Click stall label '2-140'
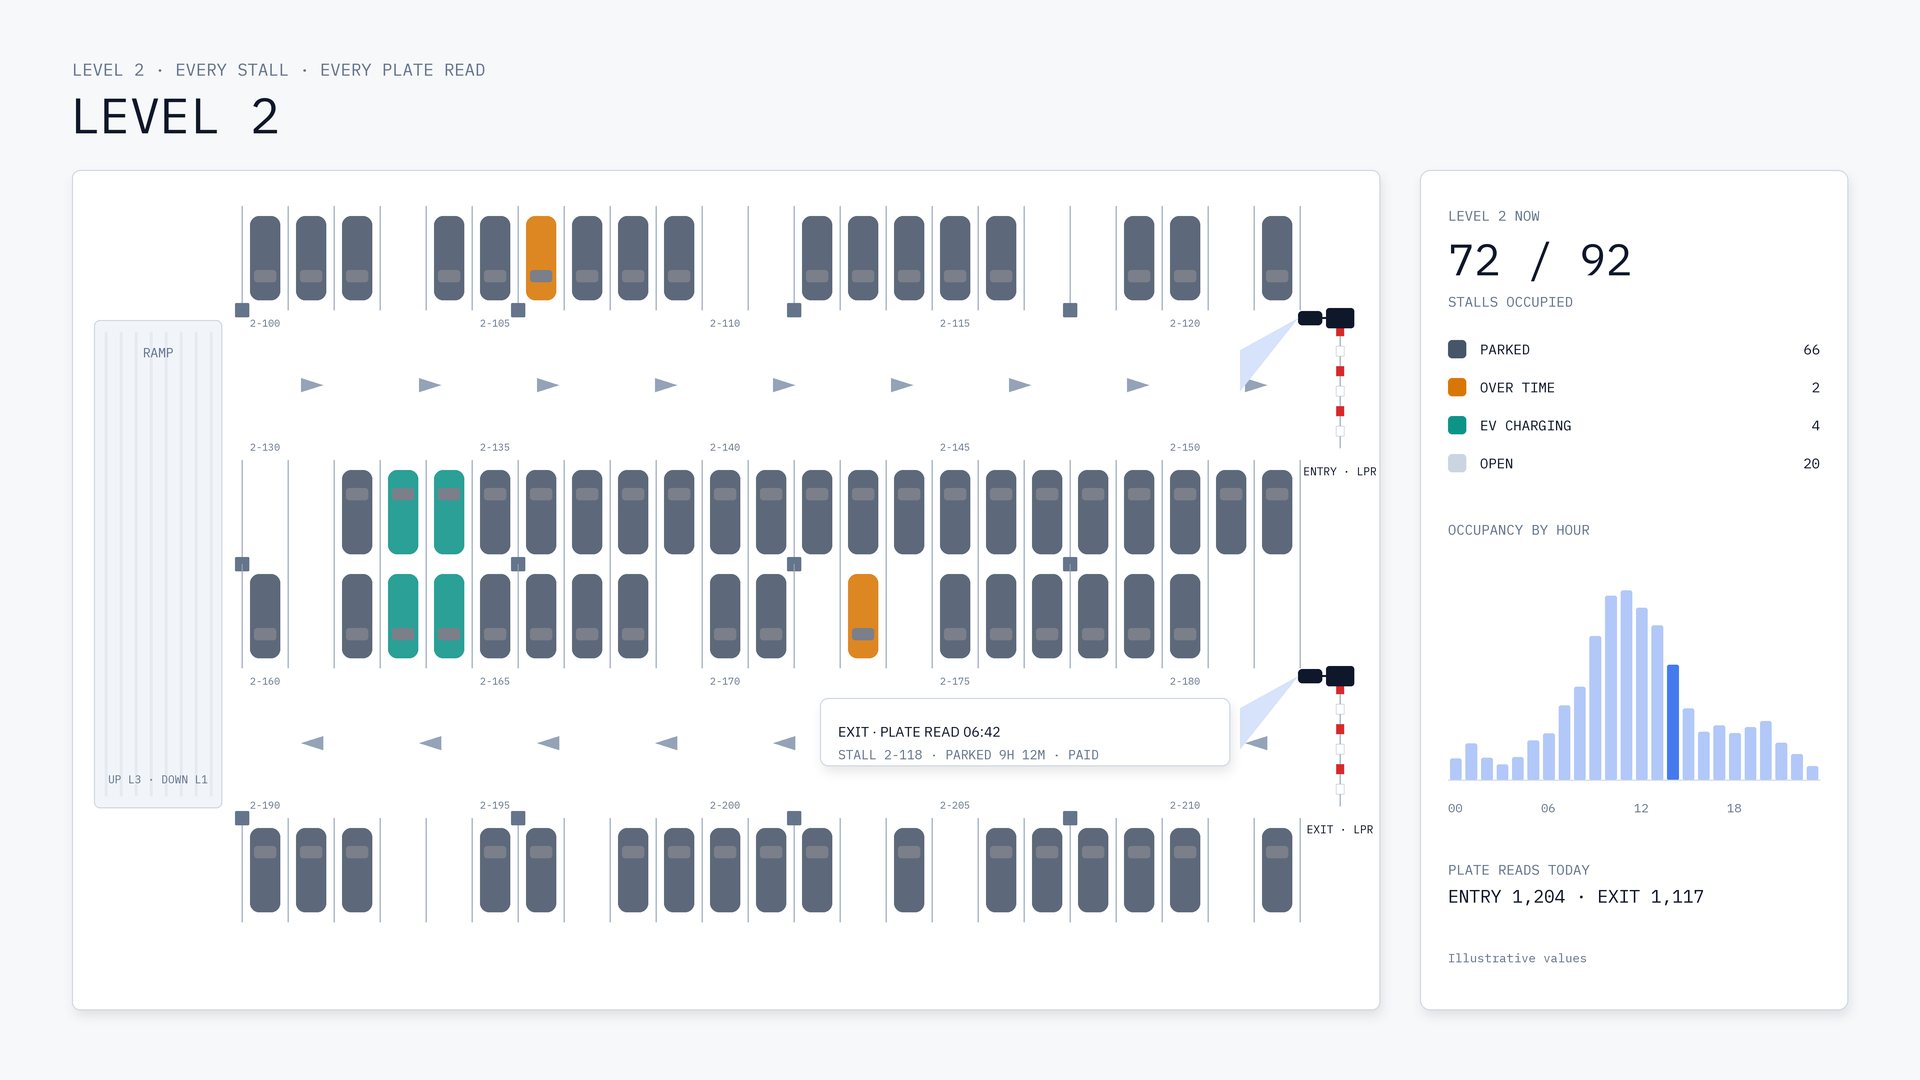This screenshot has height=1080, width=1920. (725, 447)
